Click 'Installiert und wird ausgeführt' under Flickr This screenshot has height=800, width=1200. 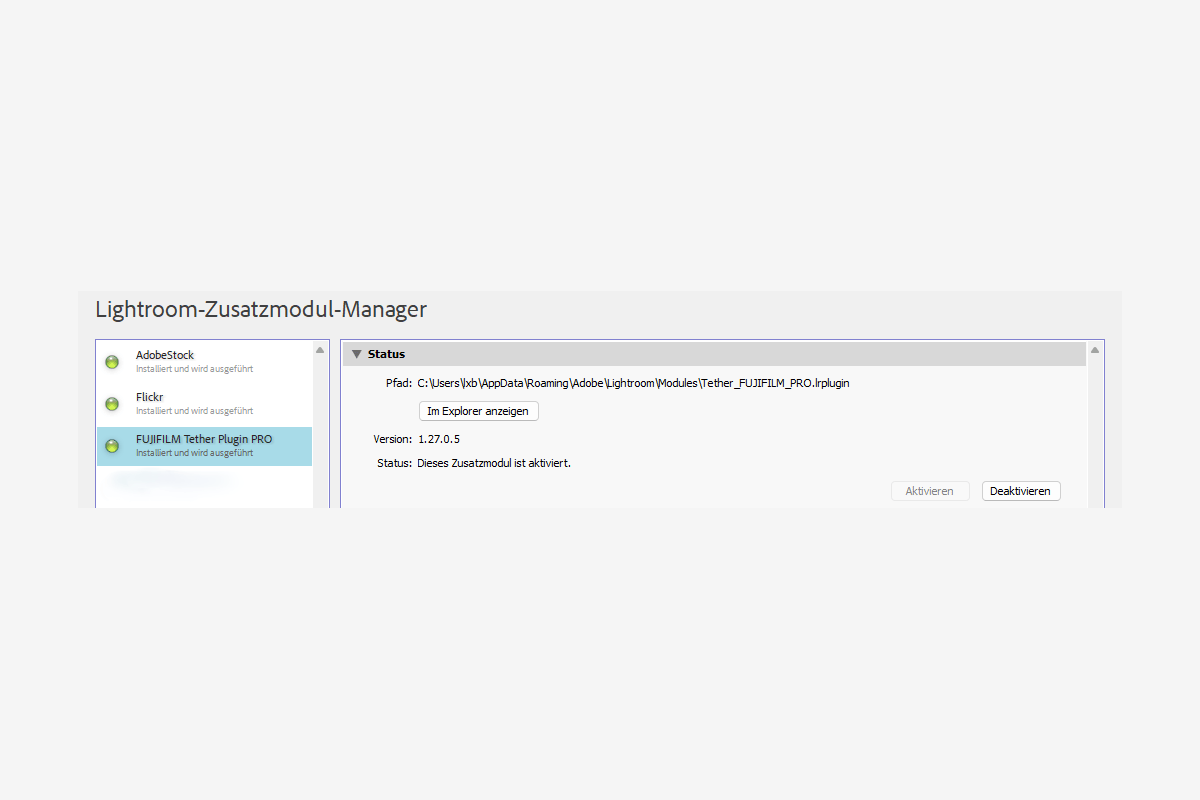click(x=194, y=411)
